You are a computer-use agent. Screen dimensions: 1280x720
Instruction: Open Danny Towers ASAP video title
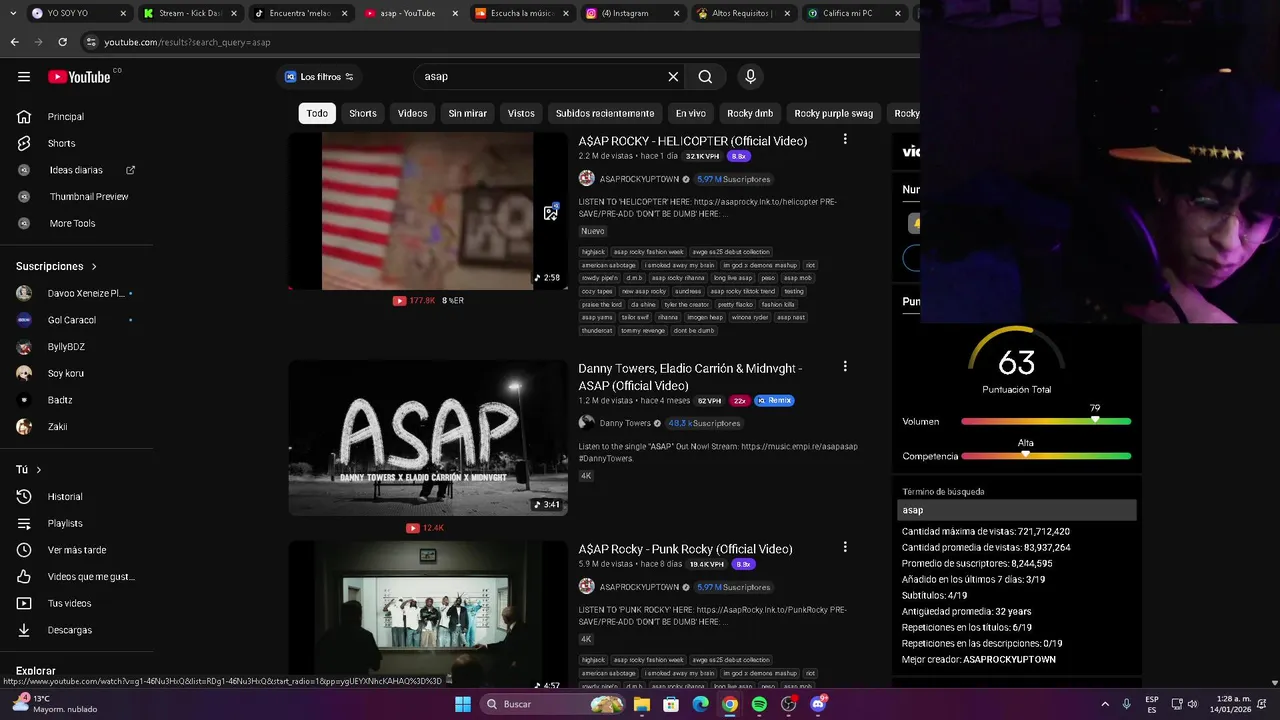(690, 377)
